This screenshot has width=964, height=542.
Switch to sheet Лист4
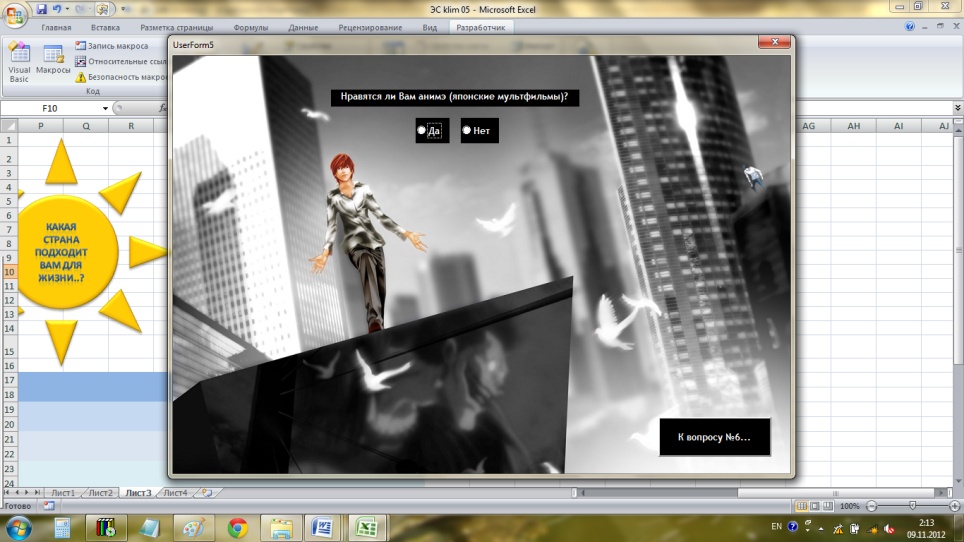click(x=175, y=493)
